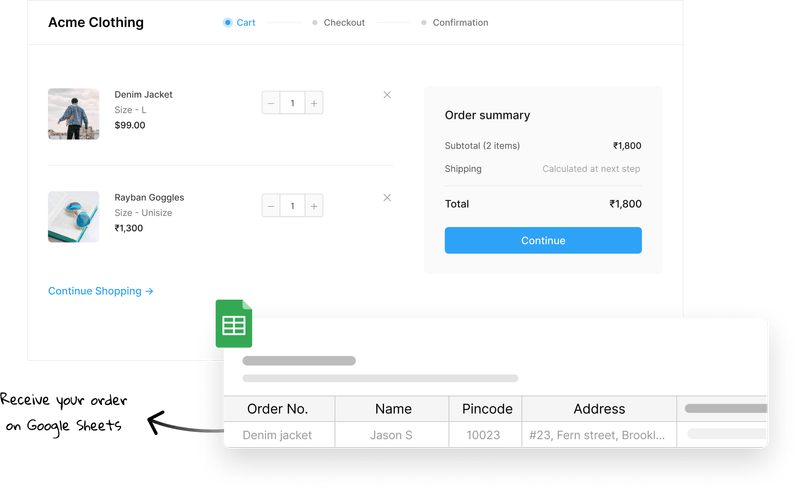Click the Denim Jacket quantity field

292,103
